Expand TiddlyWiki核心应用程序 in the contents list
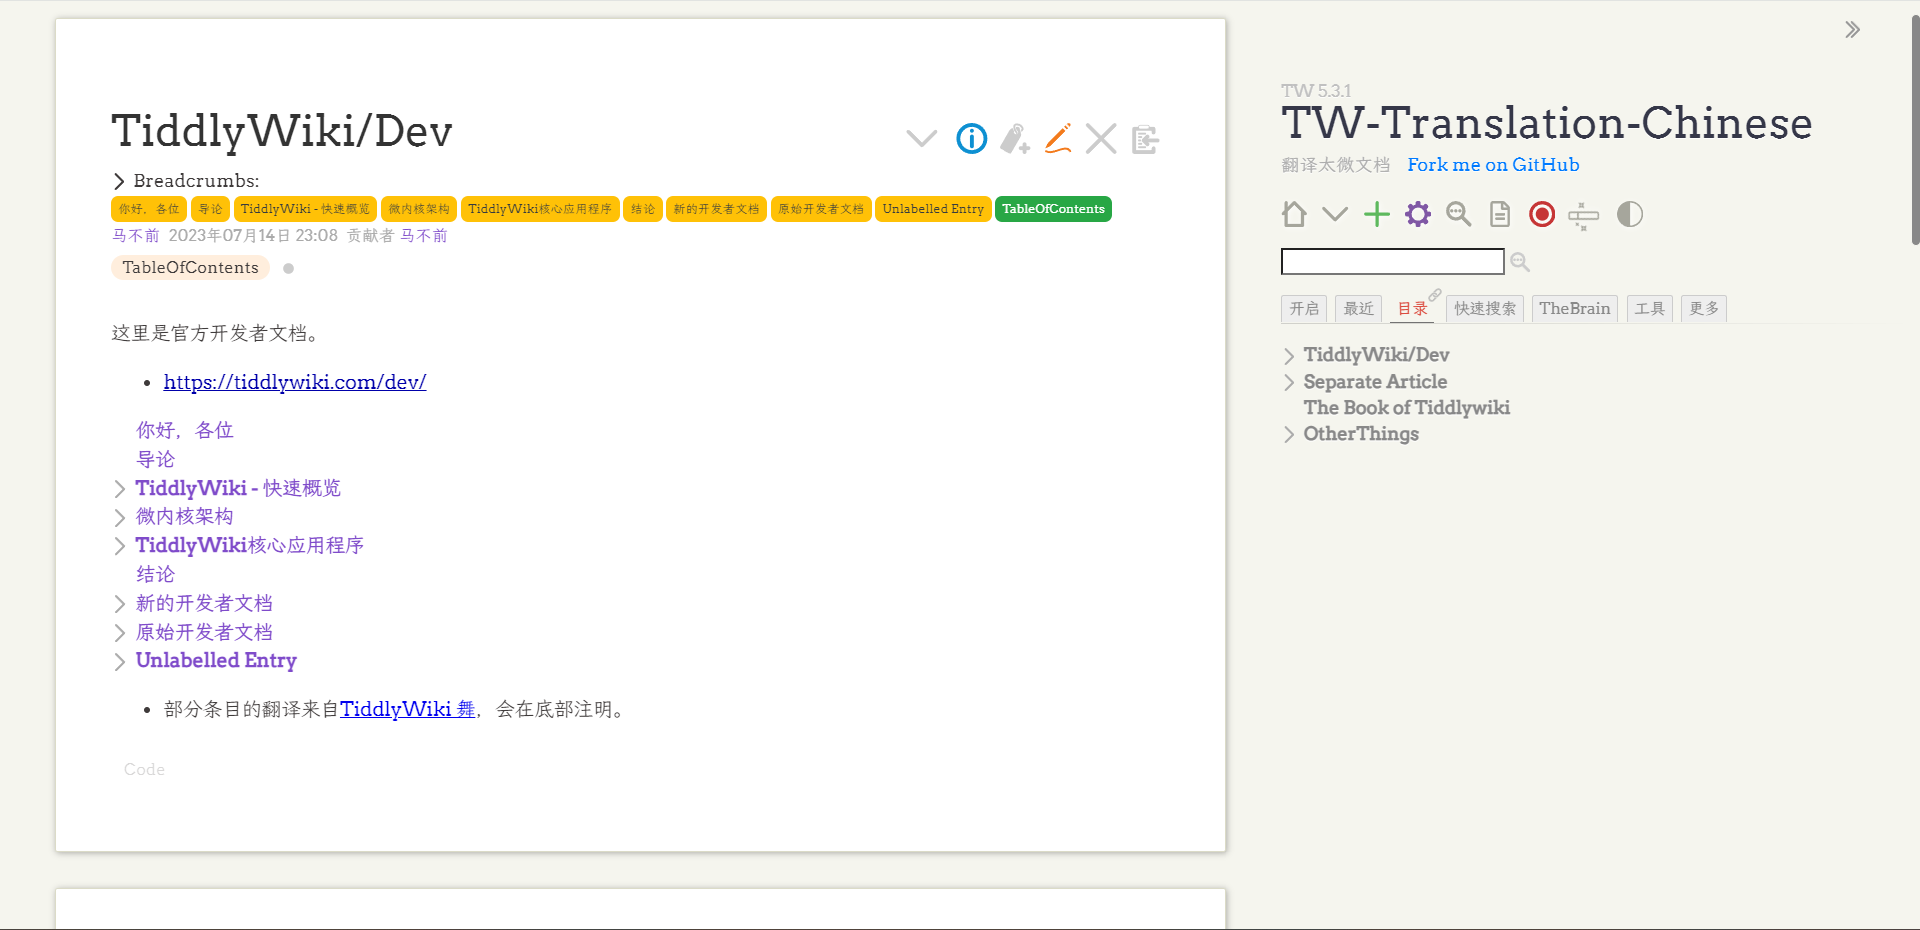This screenshot has width=1920, height=930. tap(120, 546)
